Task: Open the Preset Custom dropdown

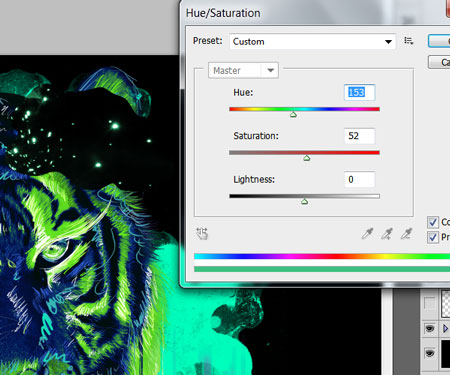Action: [x=312, y=42]
